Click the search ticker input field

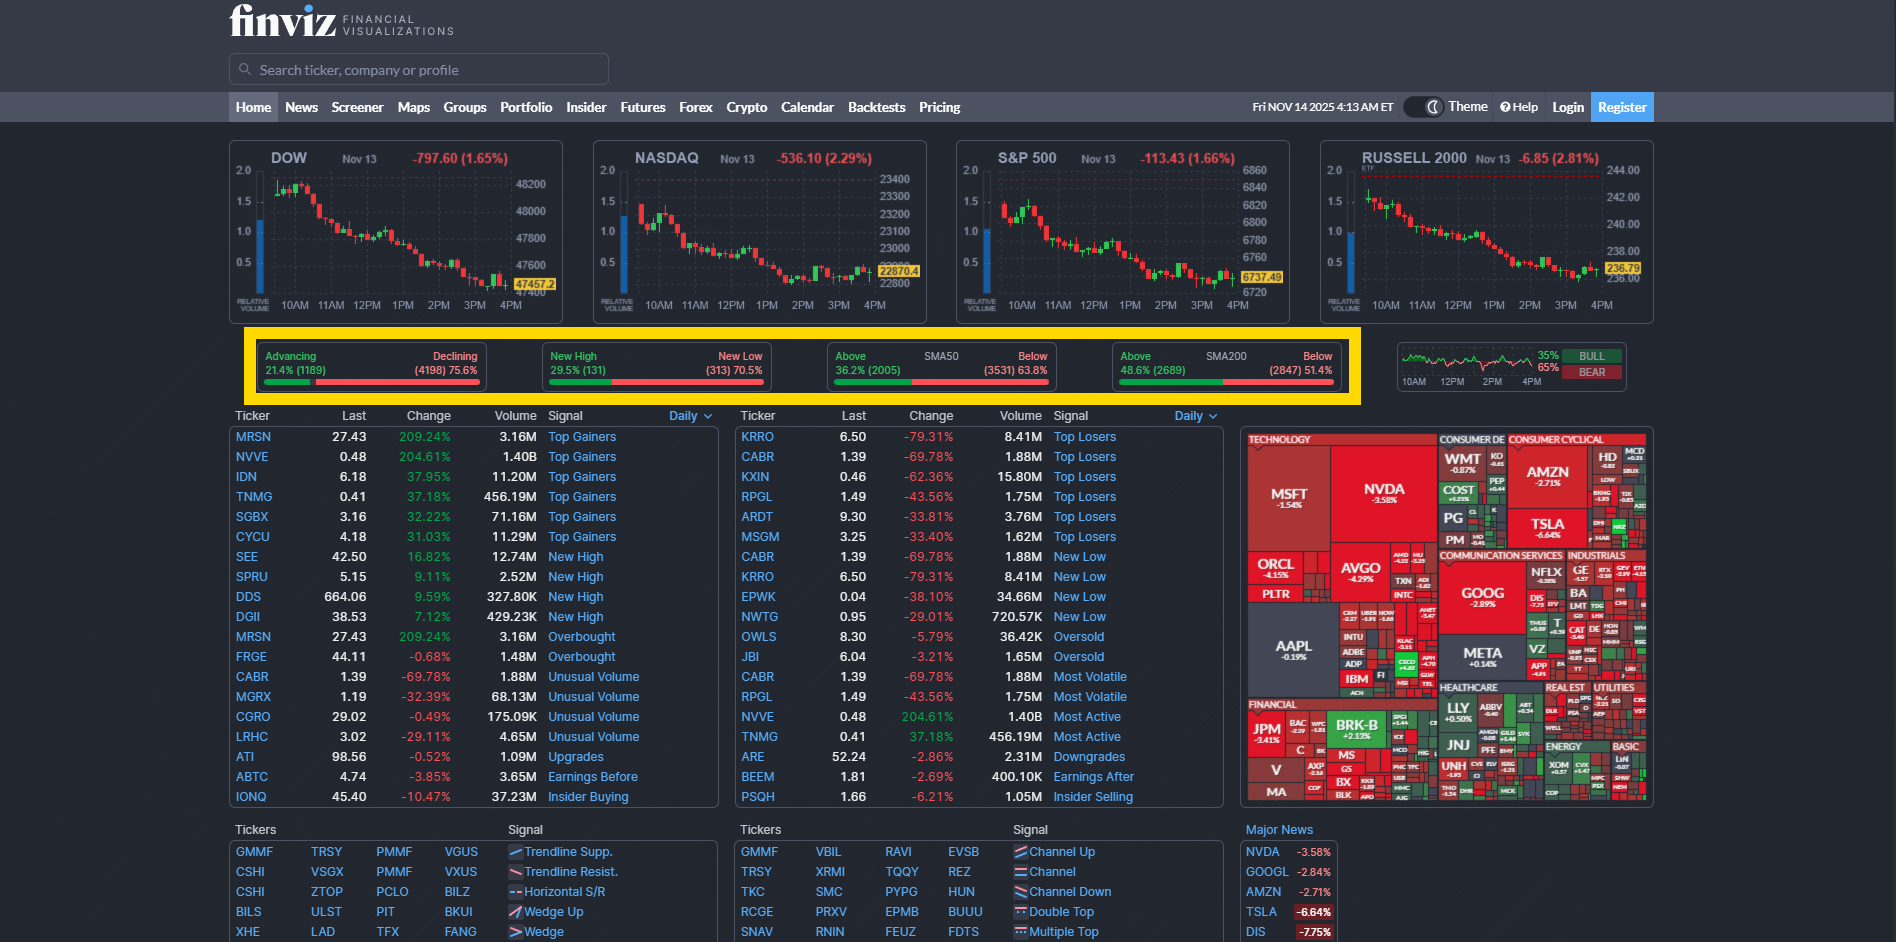point(420,70)
